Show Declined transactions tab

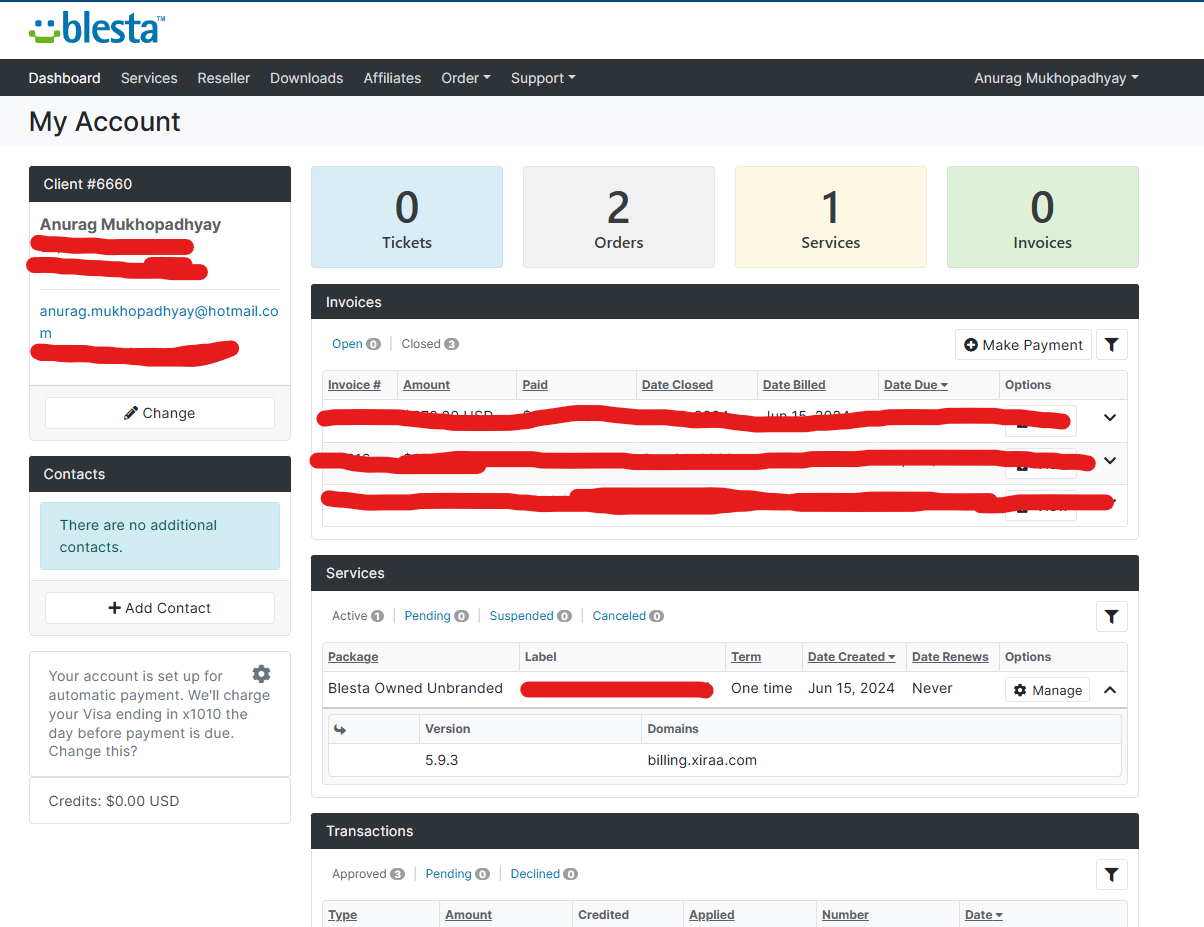[x=544, y=874]
